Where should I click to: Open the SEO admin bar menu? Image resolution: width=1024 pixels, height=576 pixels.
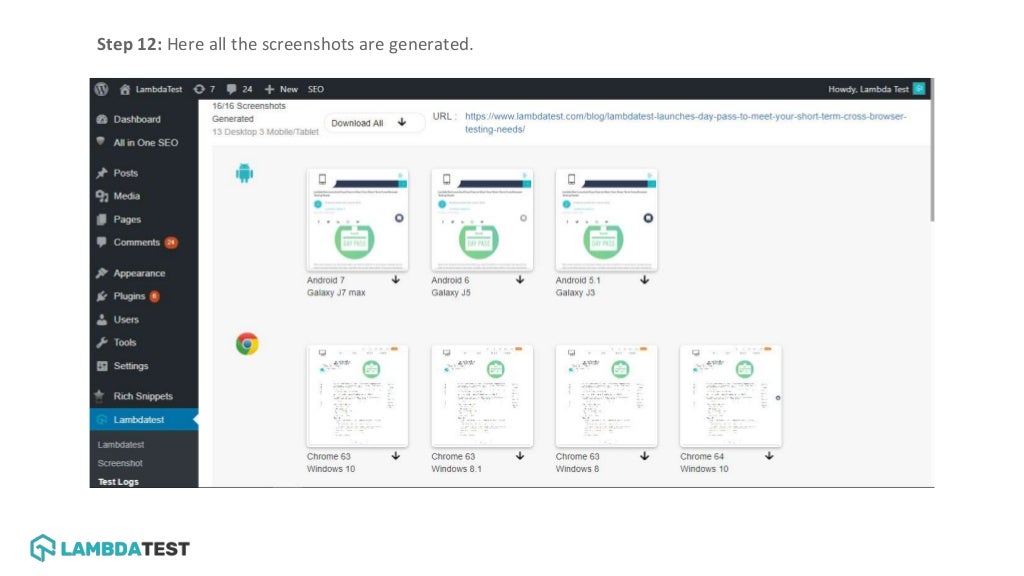click(315, 89)
